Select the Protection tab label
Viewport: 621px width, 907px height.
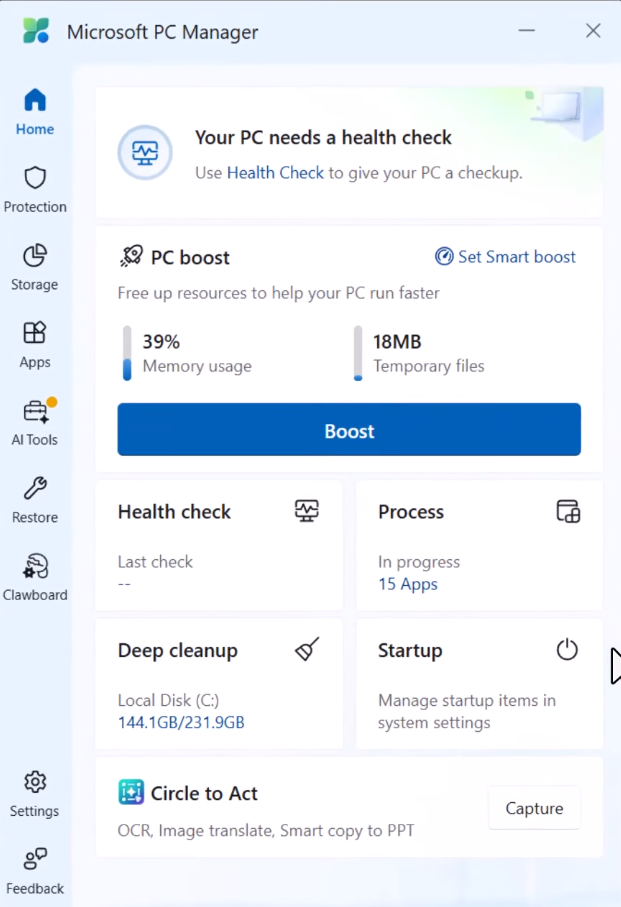[35, 207]
